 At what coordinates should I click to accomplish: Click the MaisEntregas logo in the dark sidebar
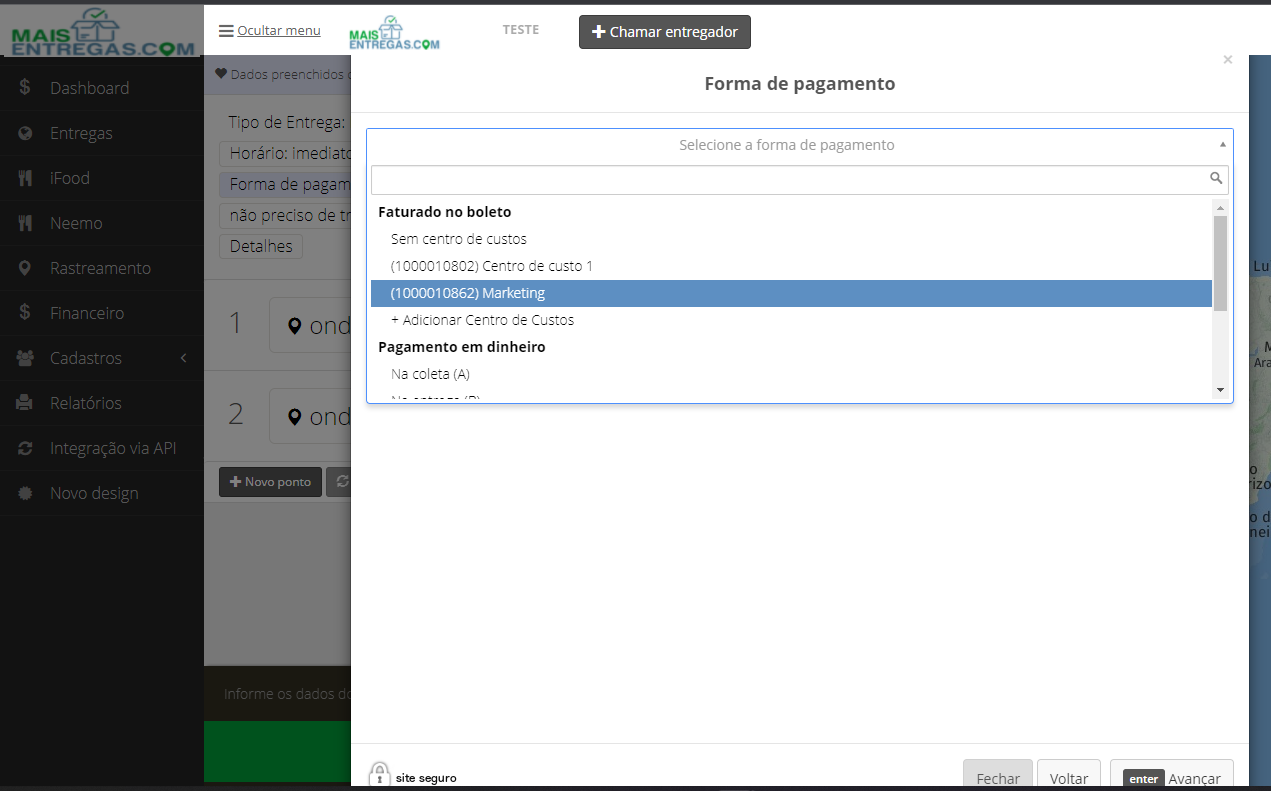(102, 32)
